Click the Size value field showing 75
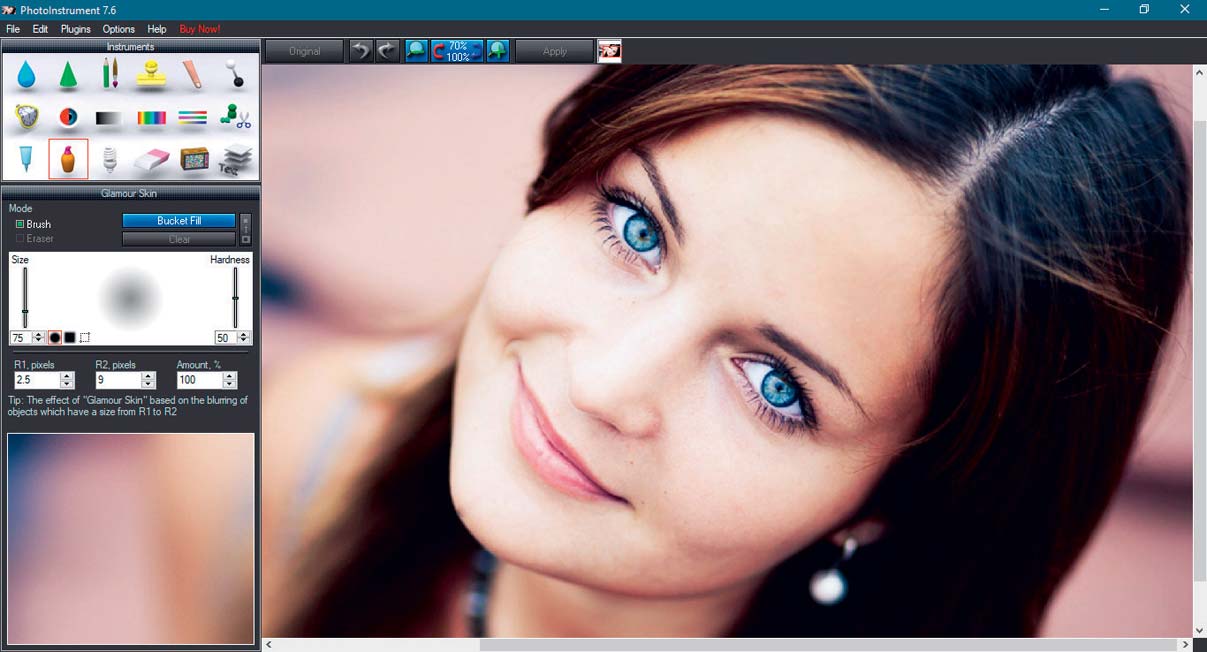The width and height of the screenshot is (1207, 652). [21, 338]
